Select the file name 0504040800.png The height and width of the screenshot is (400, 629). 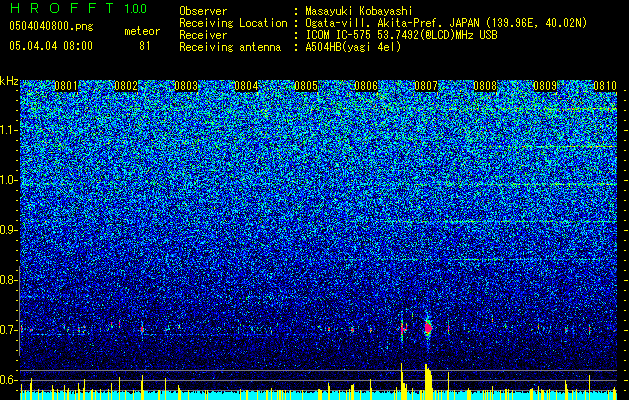point(51,27)
